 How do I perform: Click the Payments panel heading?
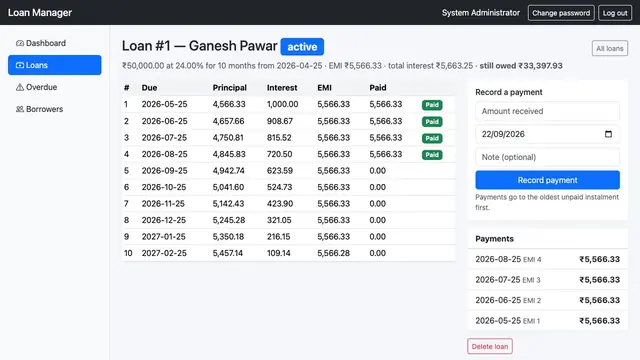pos(494,239)
